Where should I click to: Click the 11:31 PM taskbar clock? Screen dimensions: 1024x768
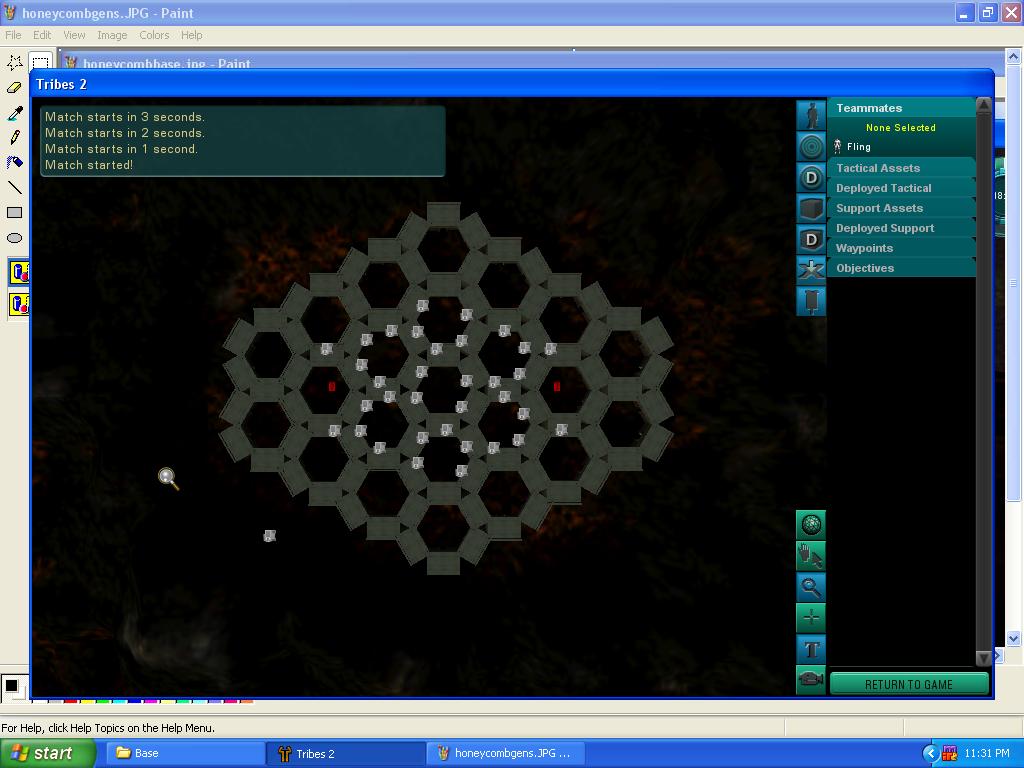pos(986,753)
